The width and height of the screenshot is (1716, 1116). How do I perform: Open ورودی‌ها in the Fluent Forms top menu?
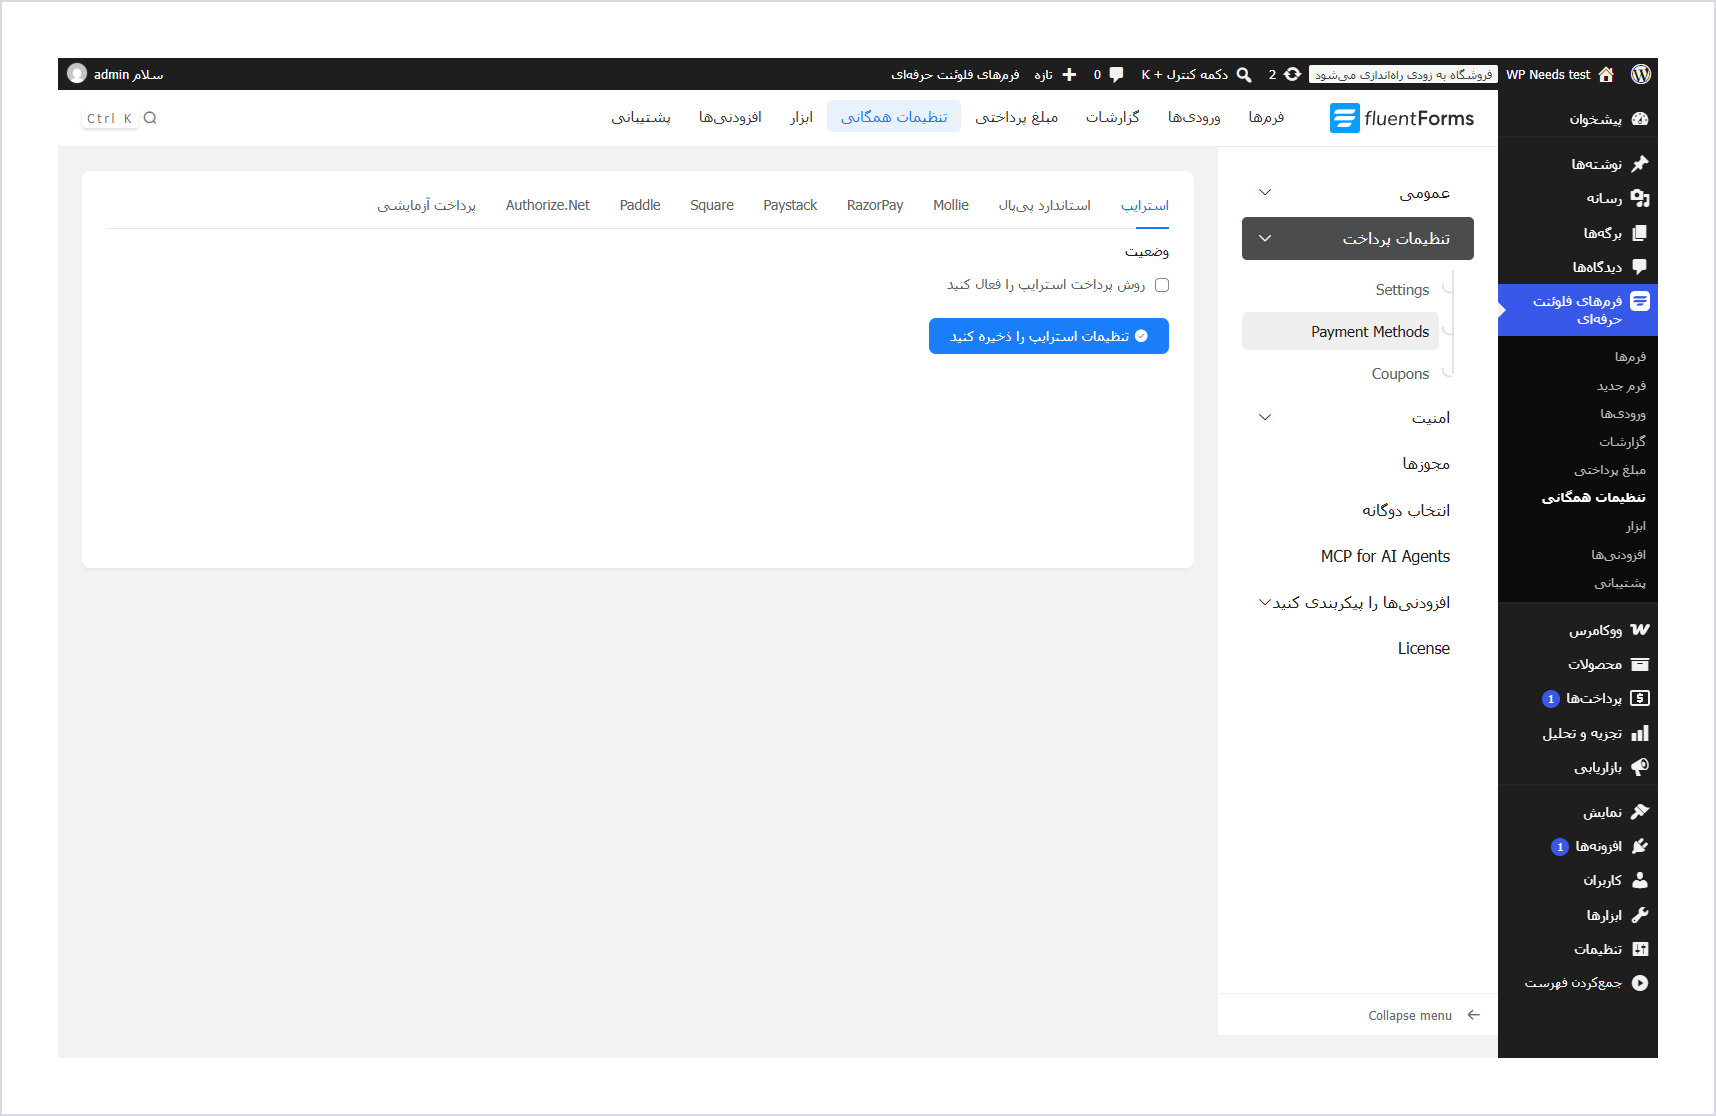[x=1194, y=117]
